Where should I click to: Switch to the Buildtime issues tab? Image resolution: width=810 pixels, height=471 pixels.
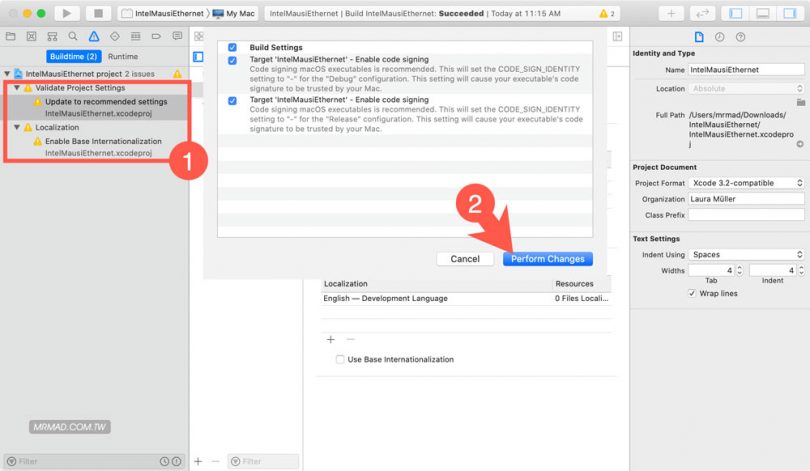[x=73, y=56]
